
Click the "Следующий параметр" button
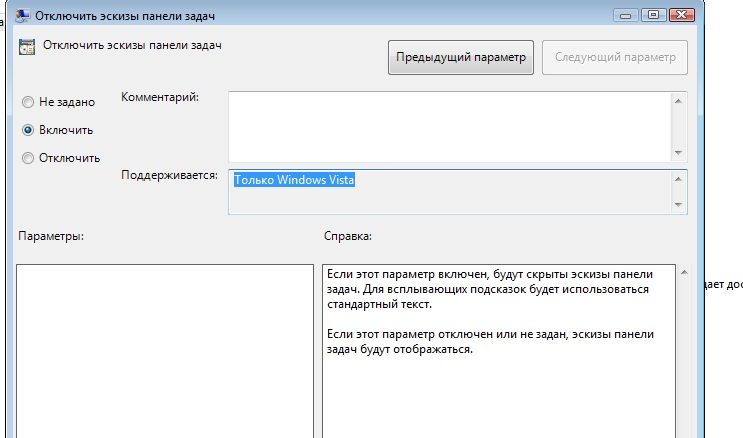click(x=615, y=57)
